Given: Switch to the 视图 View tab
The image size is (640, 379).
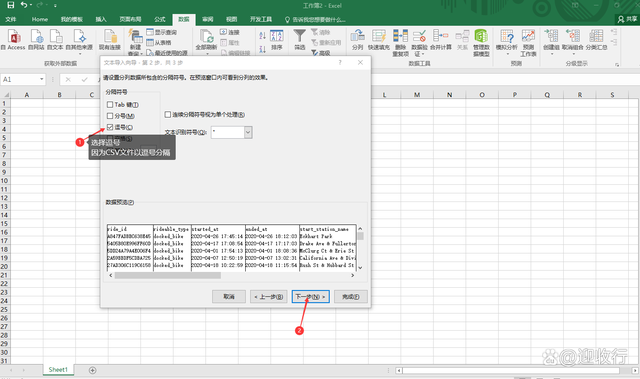Looking at the screenshot, I should (x=231, y=19).
